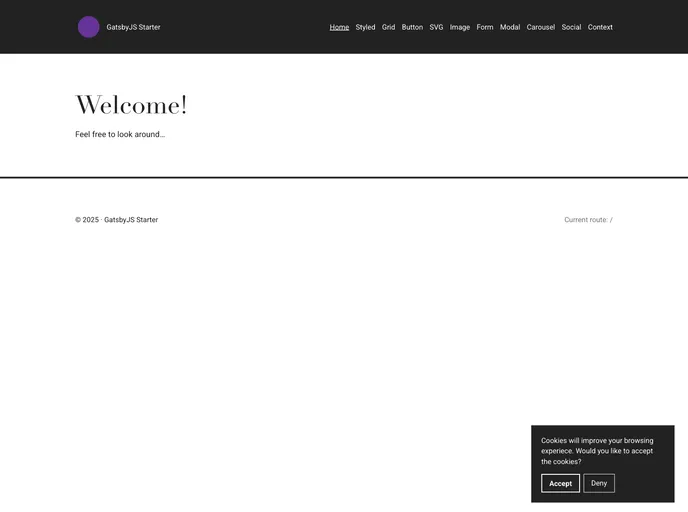Click the cookie consent message text
This screenshot has width=688, height=512.
597,451
